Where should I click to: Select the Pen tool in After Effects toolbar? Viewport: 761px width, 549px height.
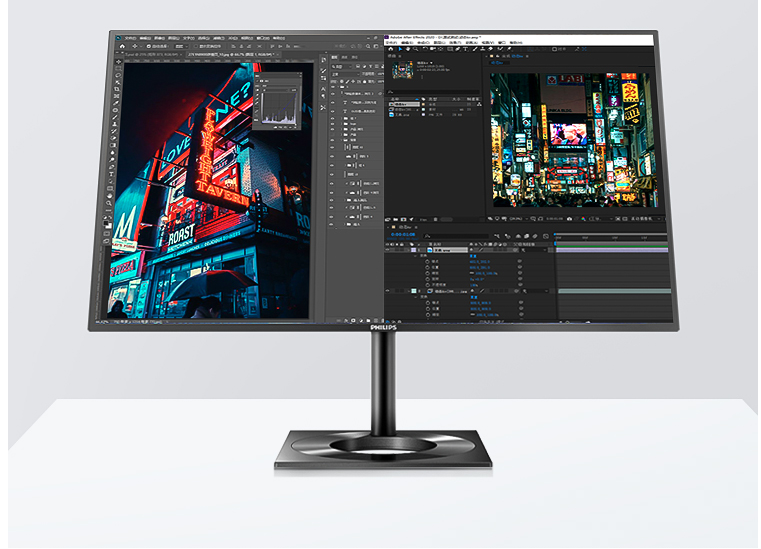click(458, 49)
